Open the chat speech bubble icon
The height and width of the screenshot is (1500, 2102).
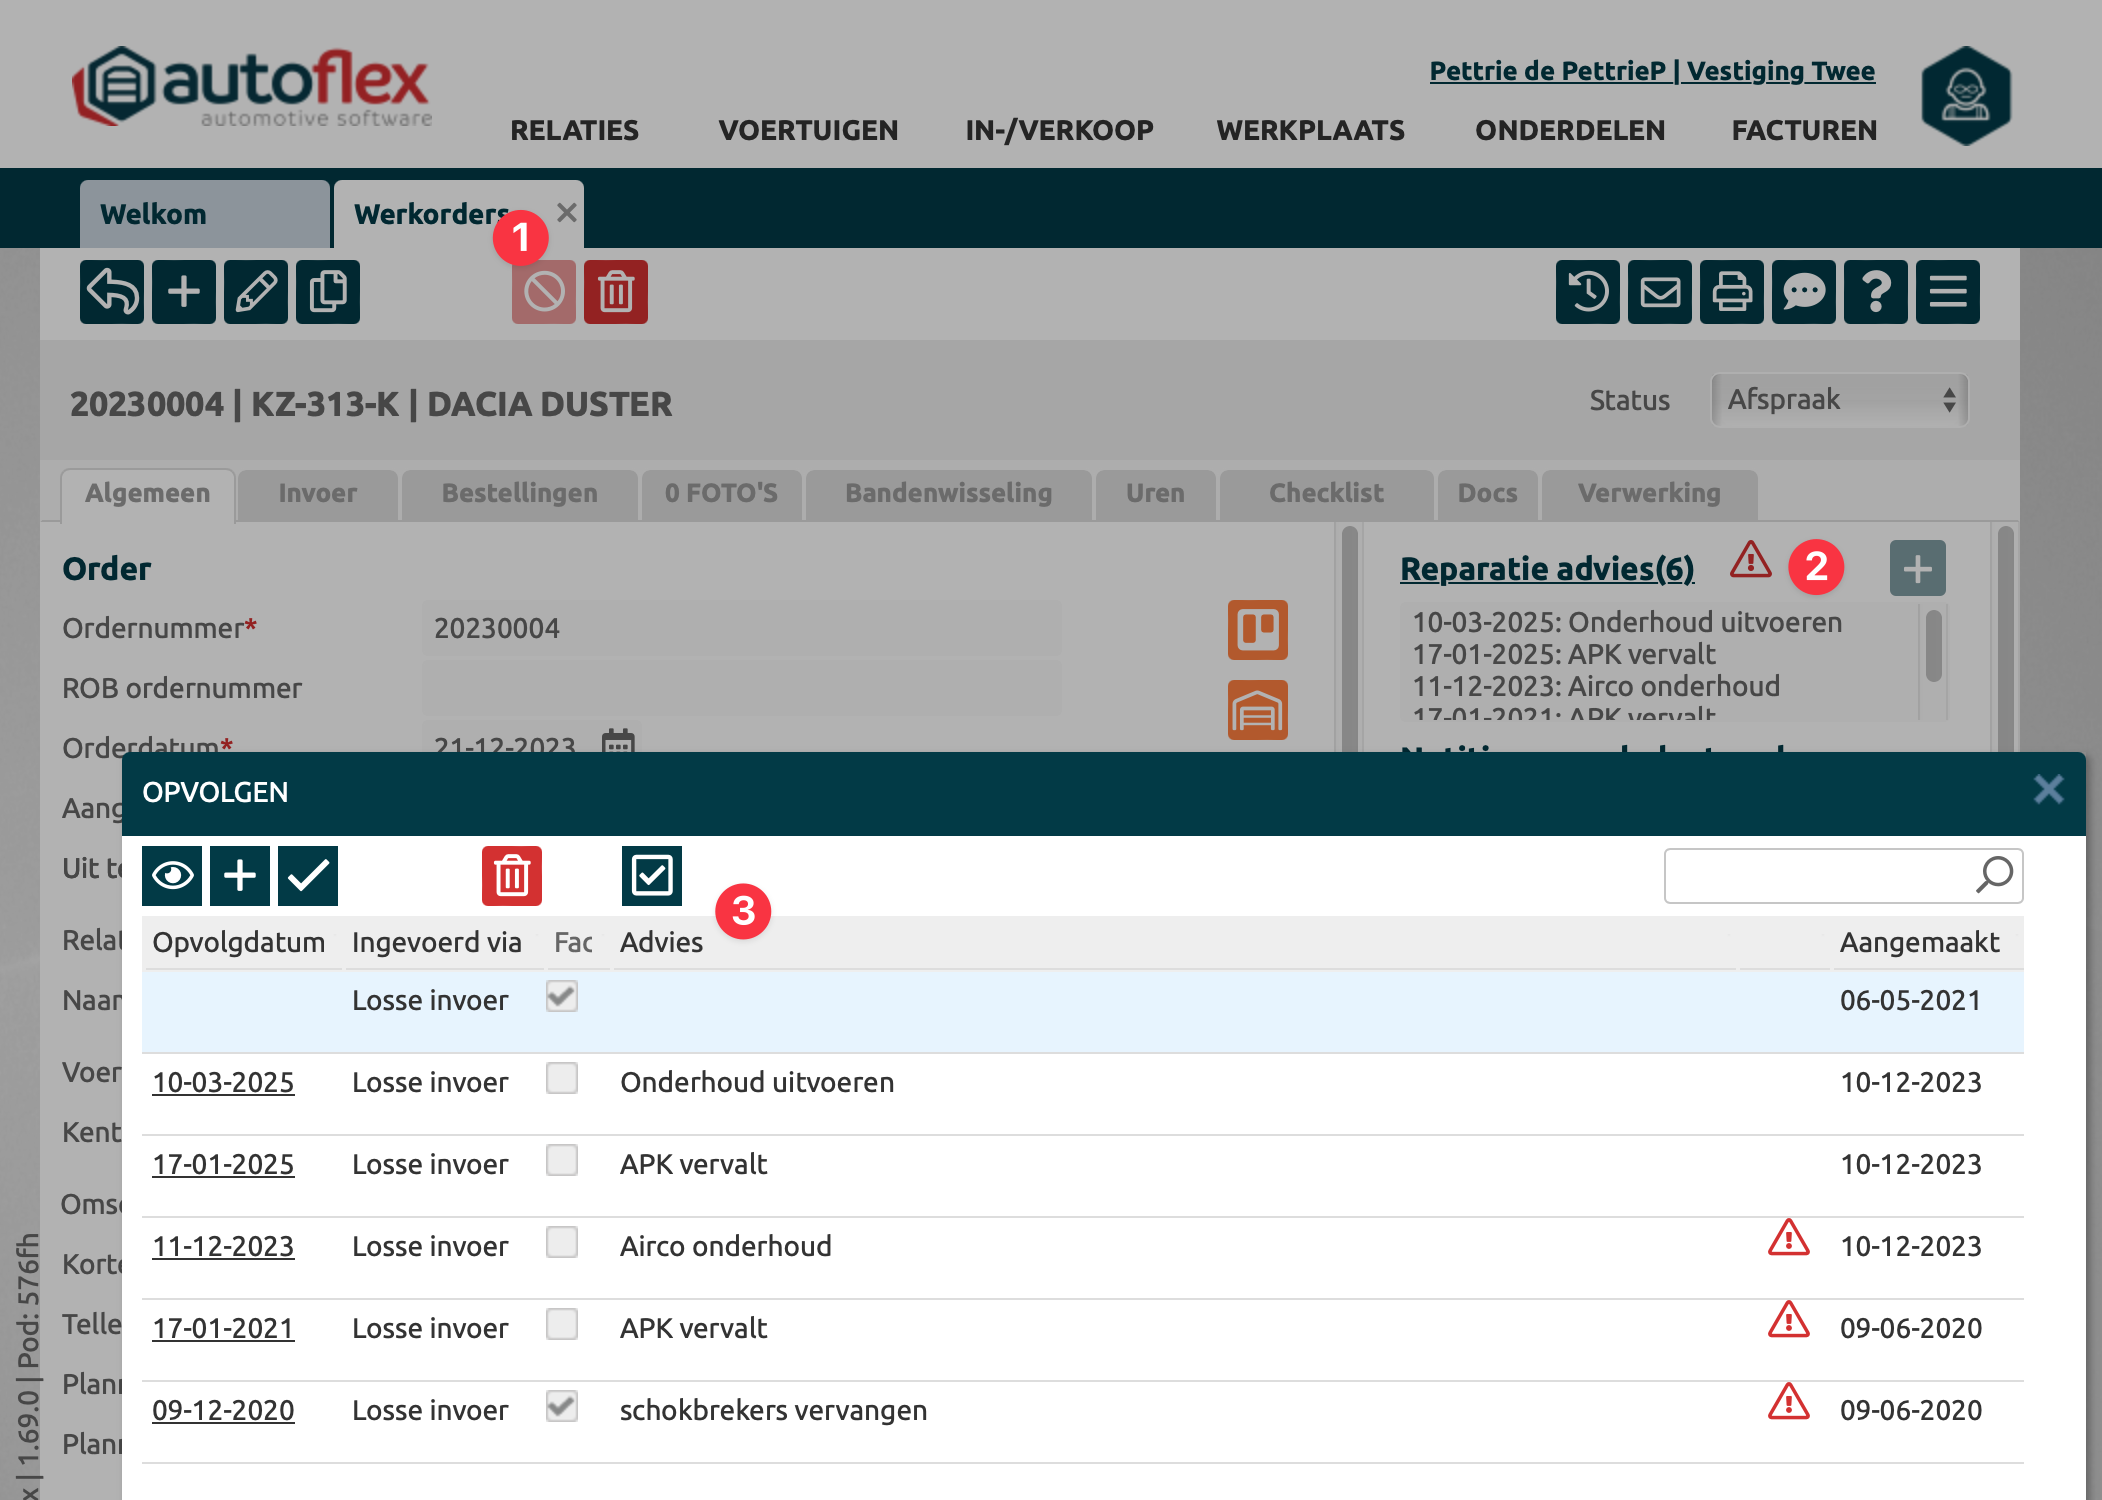coord(1803,292)
